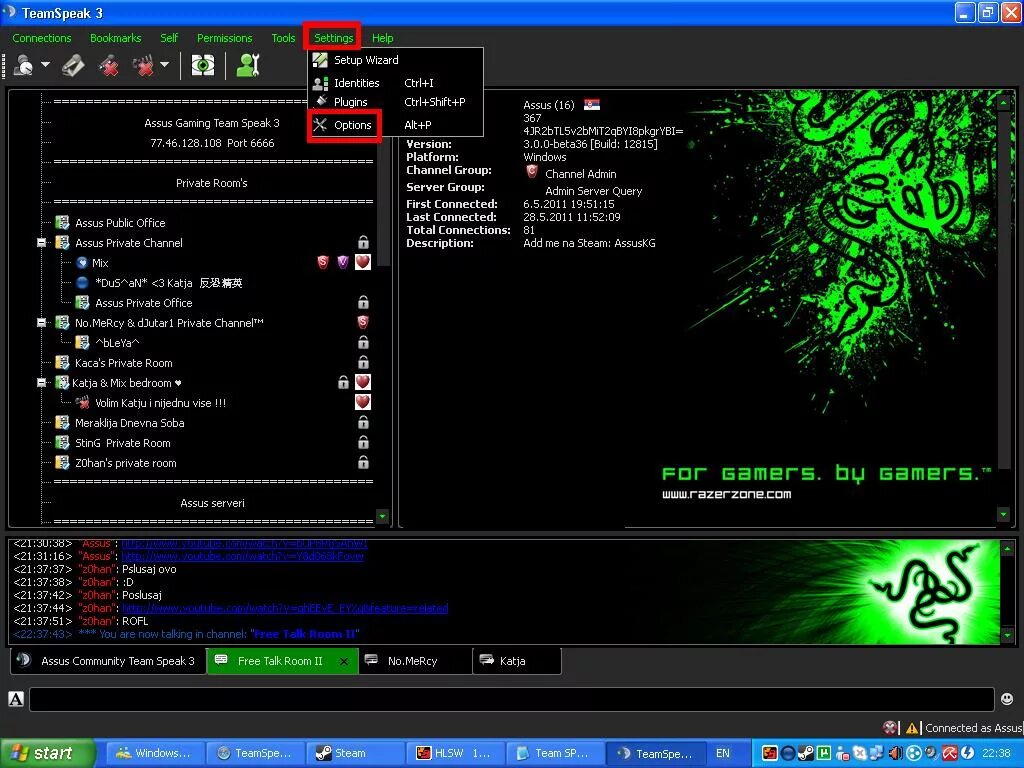Click the chat message input field
This screenshot has height=768, width=1024.
pos(512,699)
